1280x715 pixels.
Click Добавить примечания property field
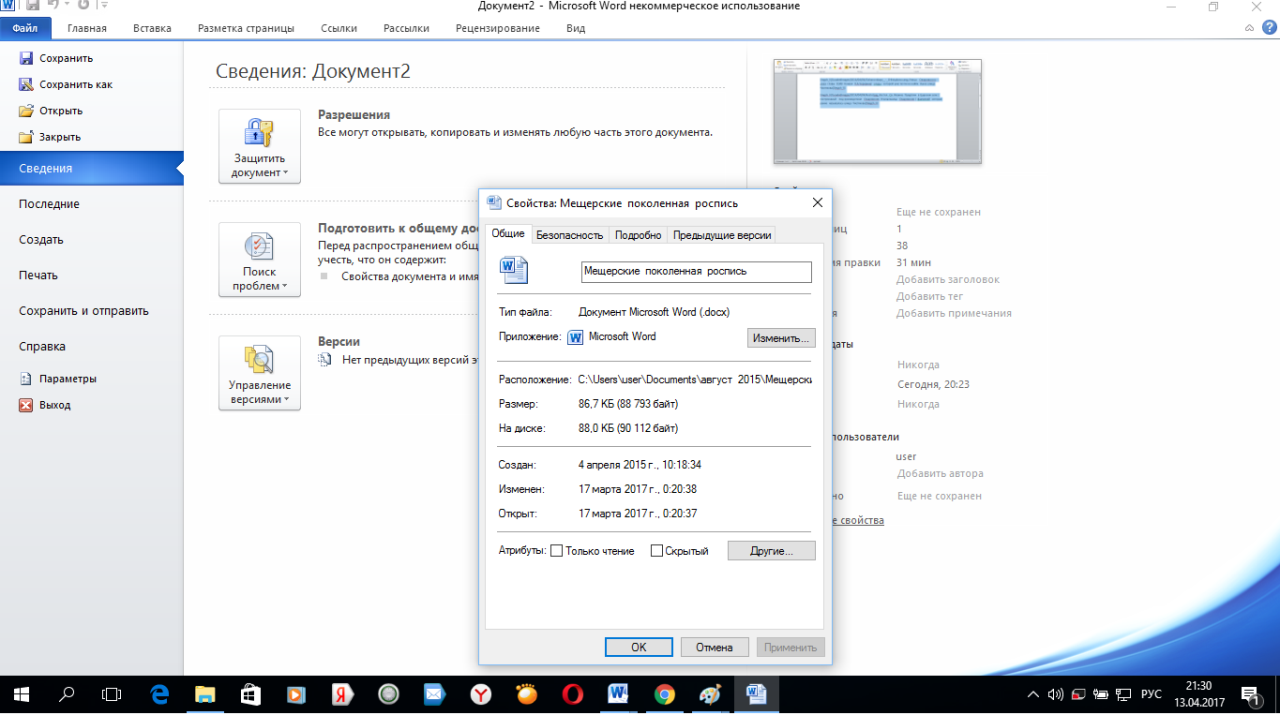coord(954,313)
